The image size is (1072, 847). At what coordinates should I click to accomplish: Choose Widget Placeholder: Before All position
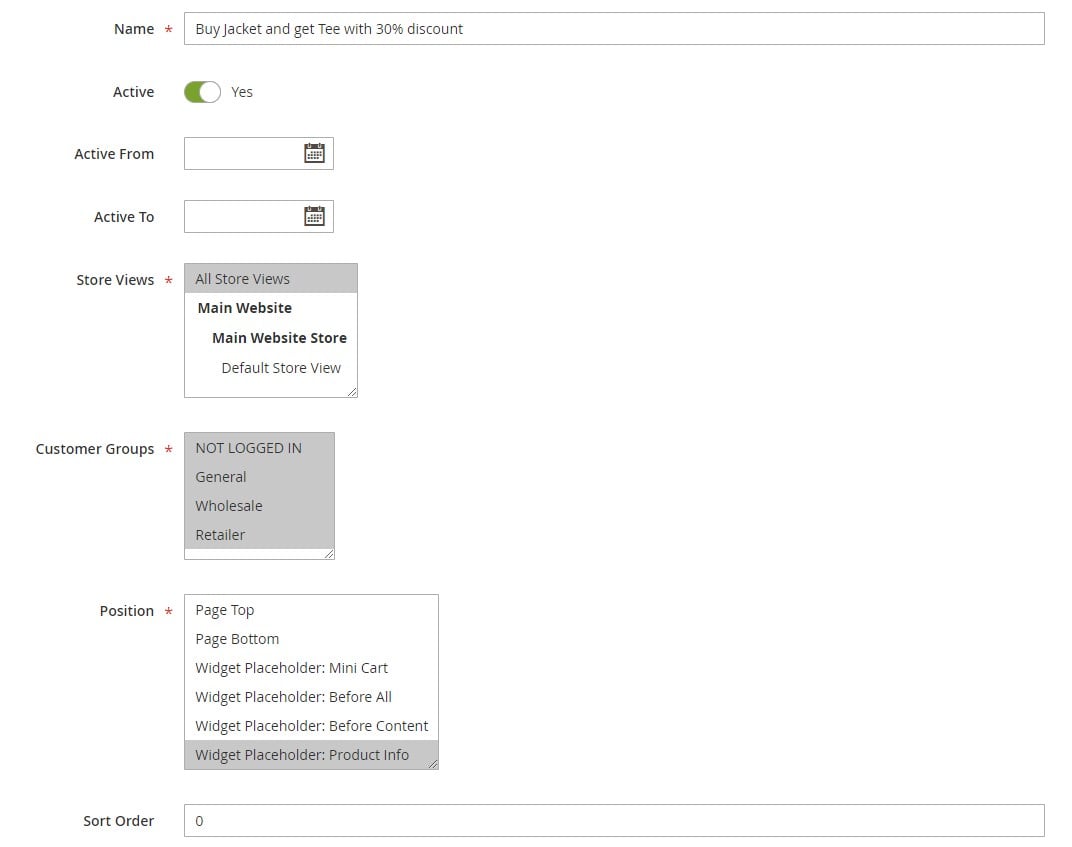[311, 697]
